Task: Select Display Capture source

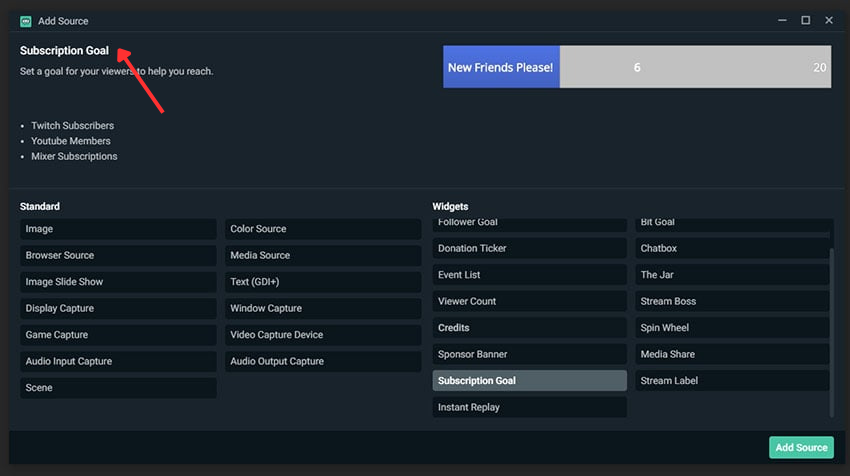Action: tap(118, 308)
